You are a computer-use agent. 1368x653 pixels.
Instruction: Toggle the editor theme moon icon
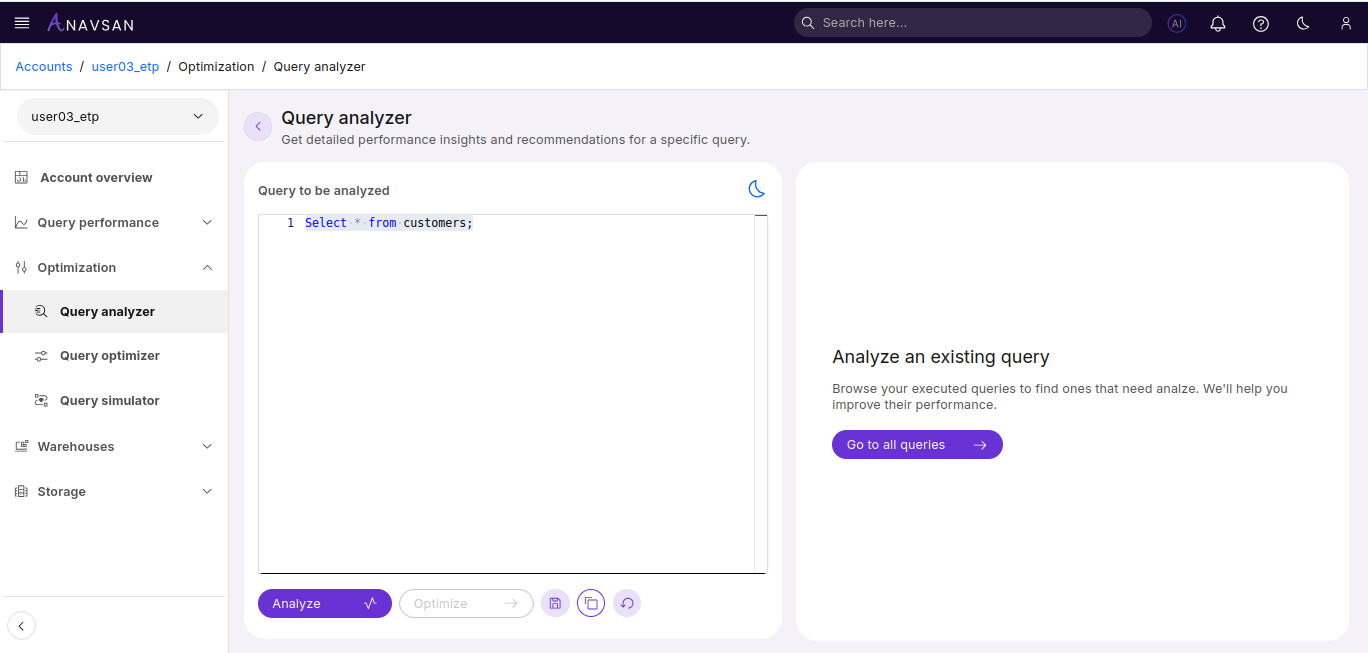[757, 189]
